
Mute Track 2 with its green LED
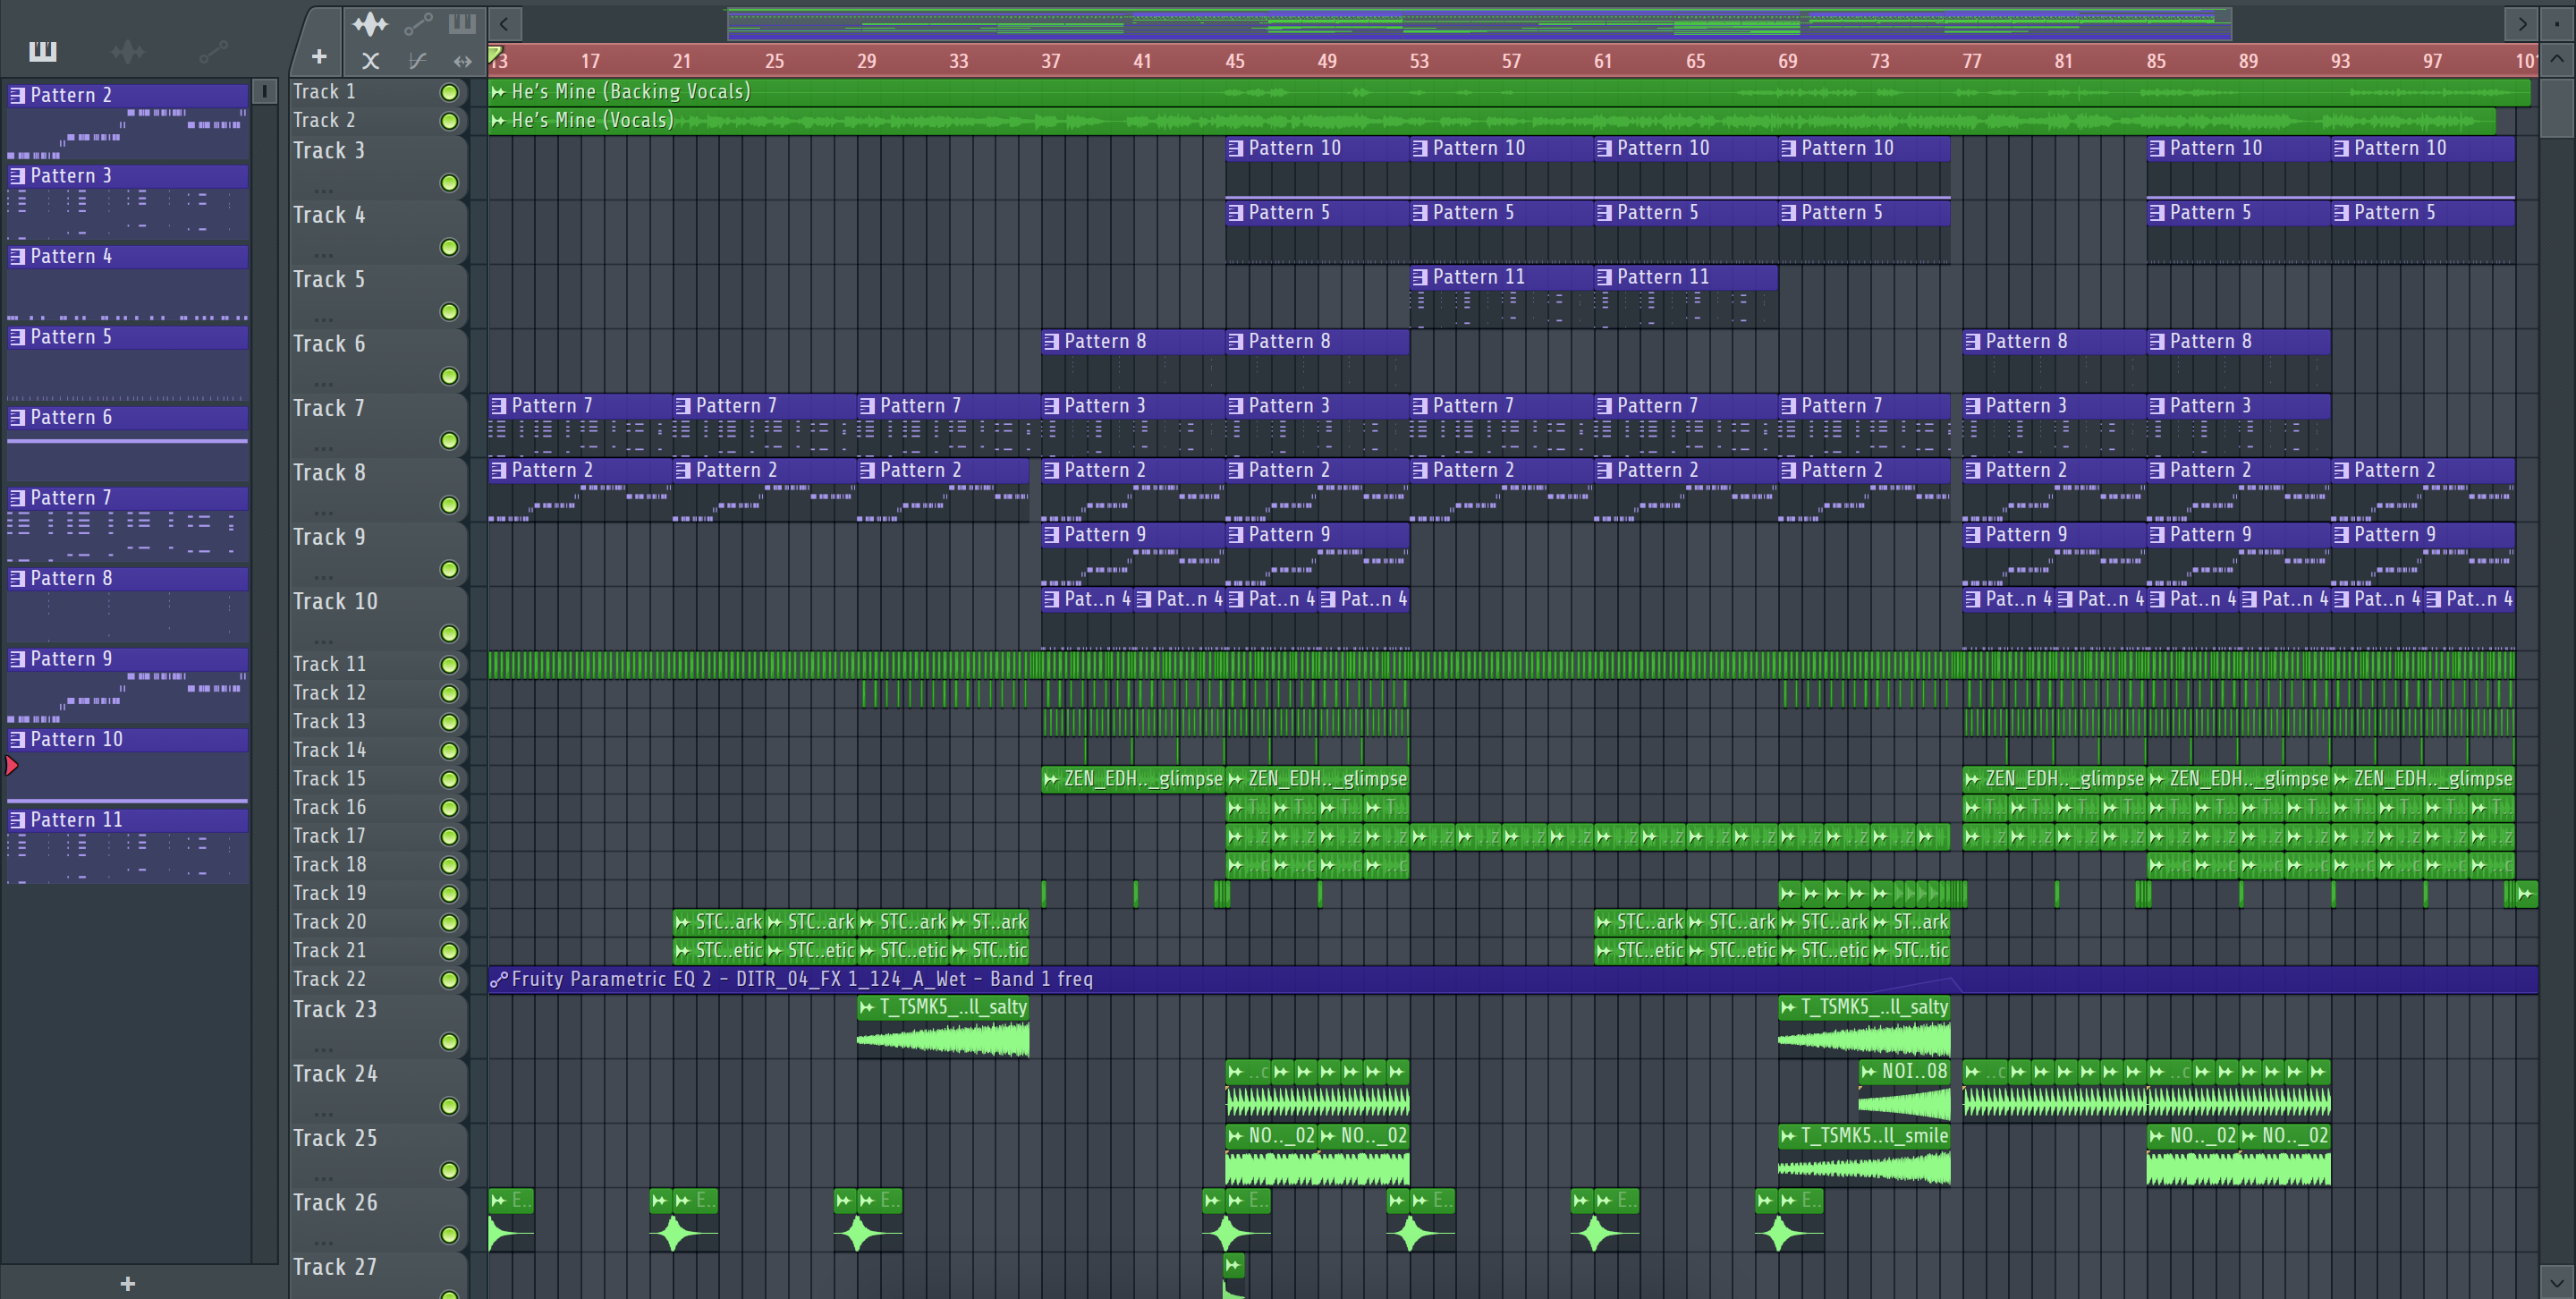click(x=449, y=121)
